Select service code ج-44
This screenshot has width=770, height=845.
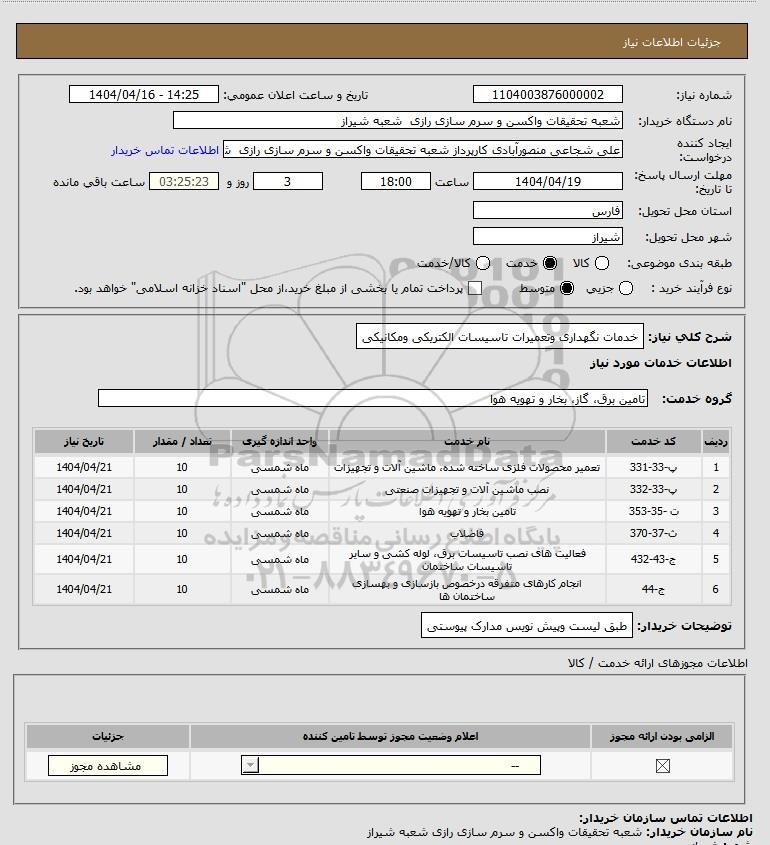coord(653,589)
